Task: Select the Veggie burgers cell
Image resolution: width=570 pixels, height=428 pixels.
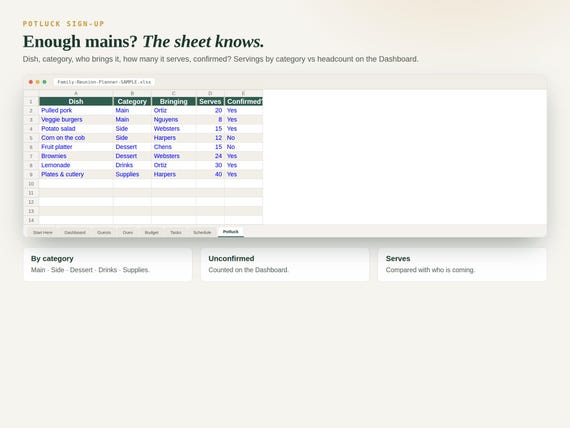Action: (x=76, y=120)
